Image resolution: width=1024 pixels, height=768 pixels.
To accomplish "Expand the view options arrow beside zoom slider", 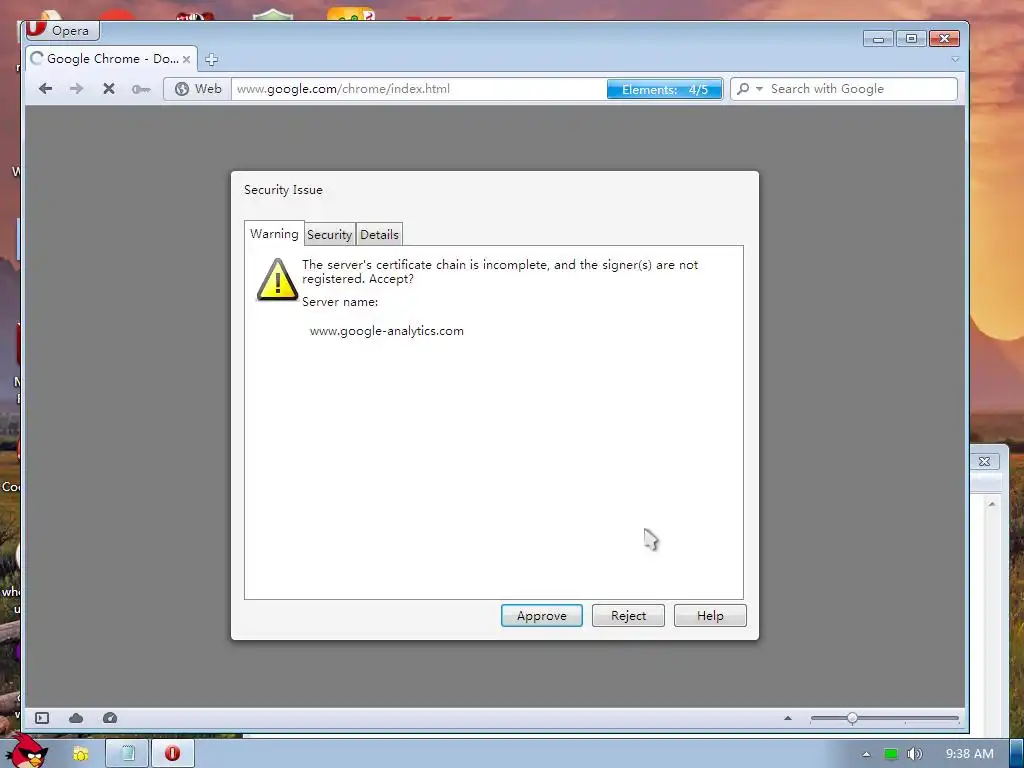I will click(788, 718).
